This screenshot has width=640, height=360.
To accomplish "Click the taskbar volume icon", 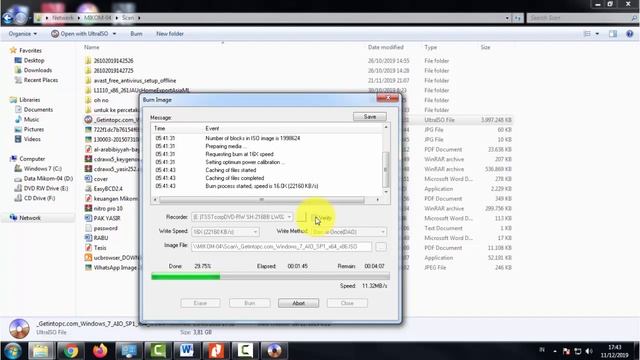I will tap(589, 351).
